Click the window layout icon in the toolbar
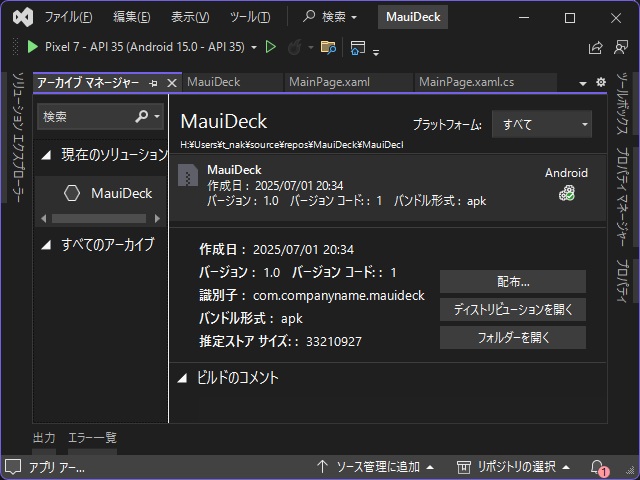The image size is (640, 480). tap(358, 47)
